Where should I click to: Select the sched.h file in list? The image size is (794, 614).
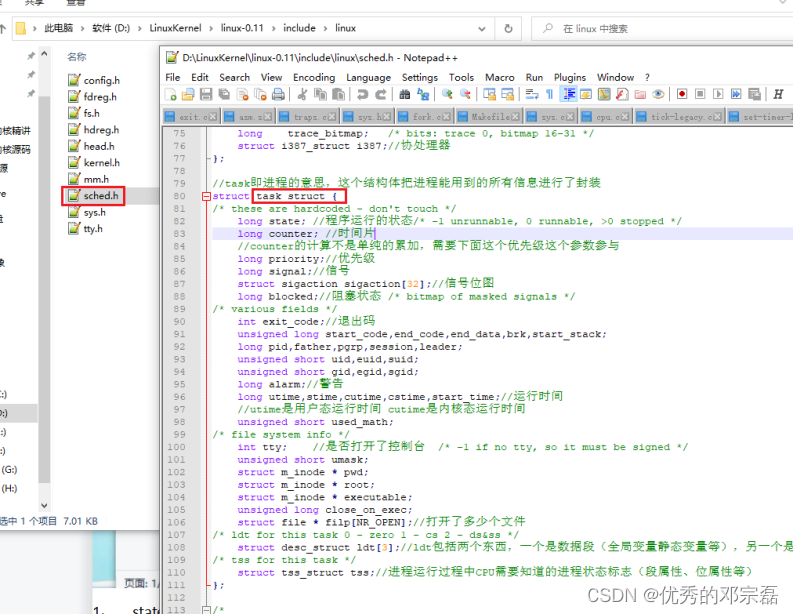click(x=101, y=196)
